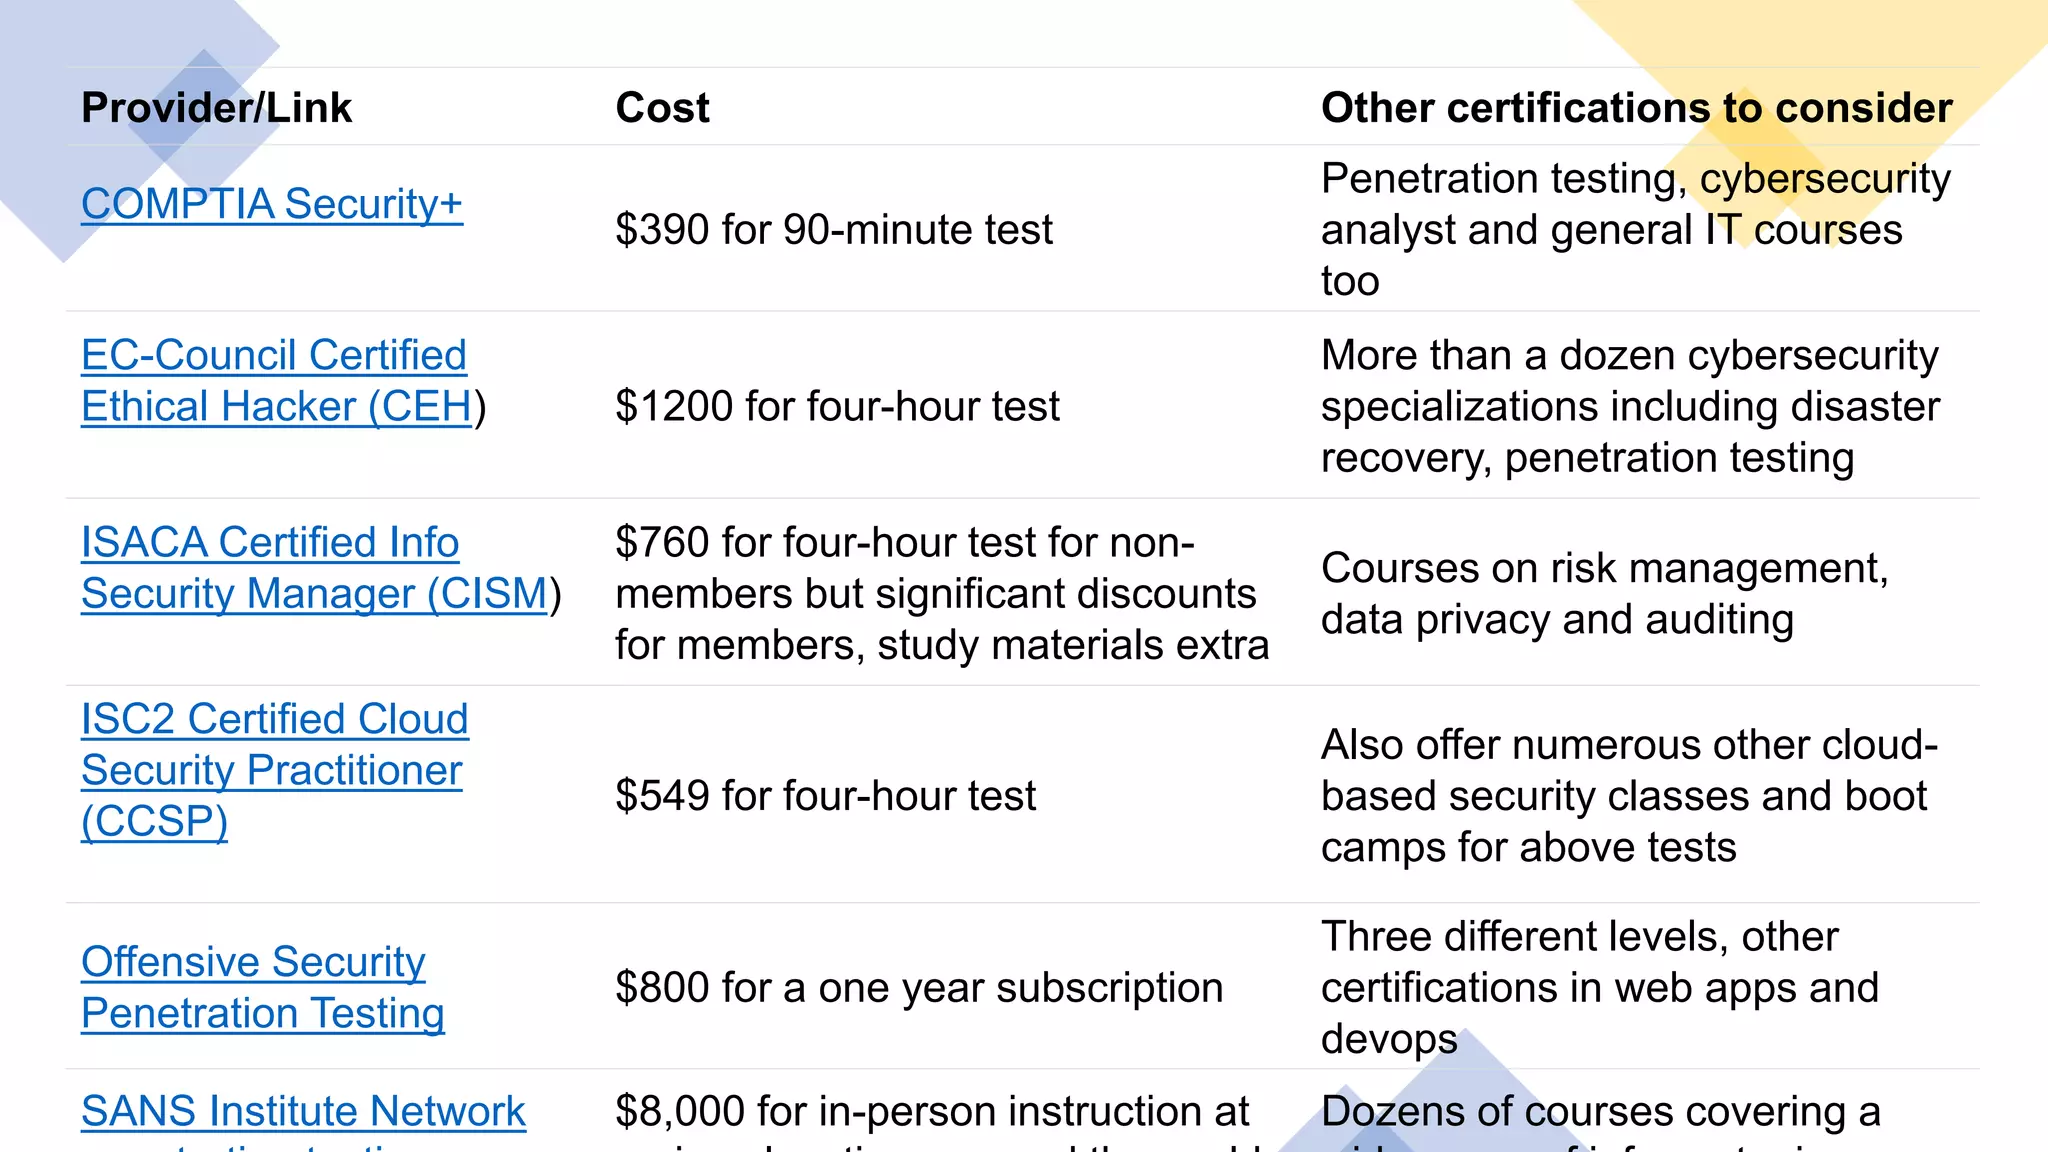
Task: Select the $390 for 90-minute test cell
Action: 834,230
